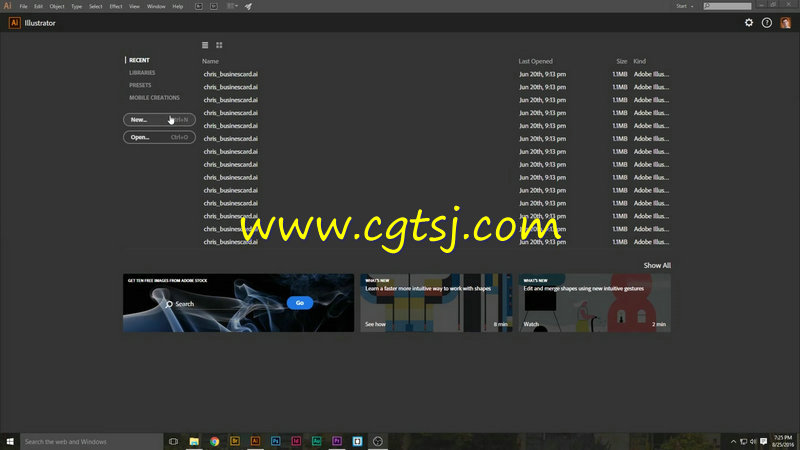The height and width of the screenshot is (450, 800).
Task: Sort files by Name column header
Action: [210, 61]
